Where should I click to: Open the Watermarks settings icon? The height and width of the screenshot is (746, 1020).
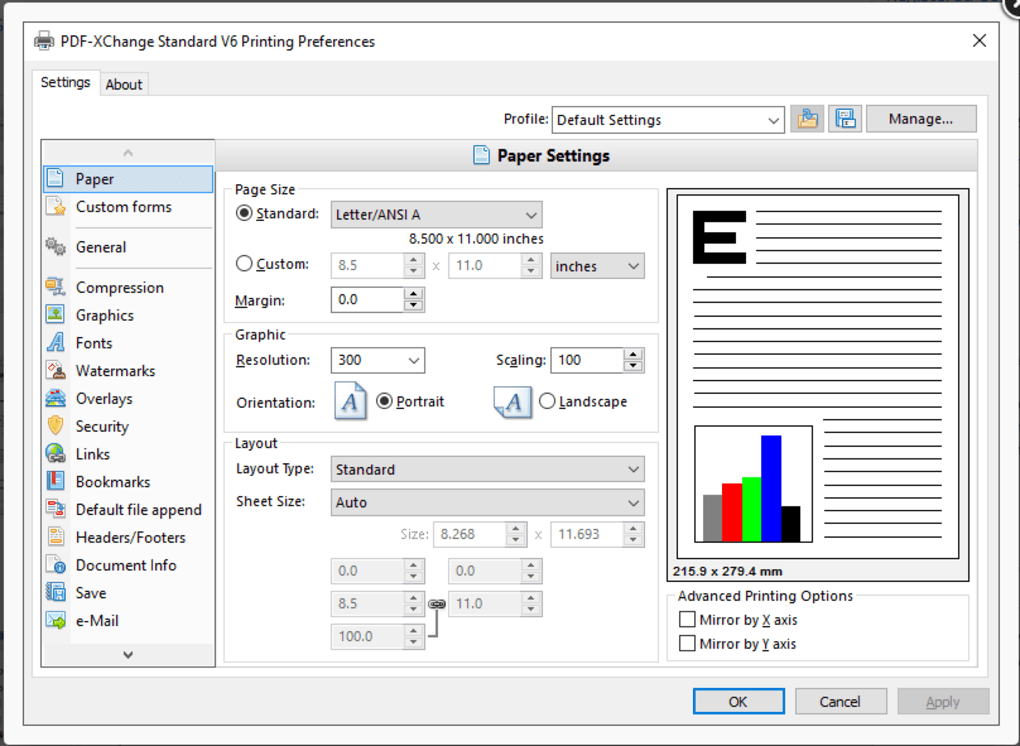[x=56, y=371]
